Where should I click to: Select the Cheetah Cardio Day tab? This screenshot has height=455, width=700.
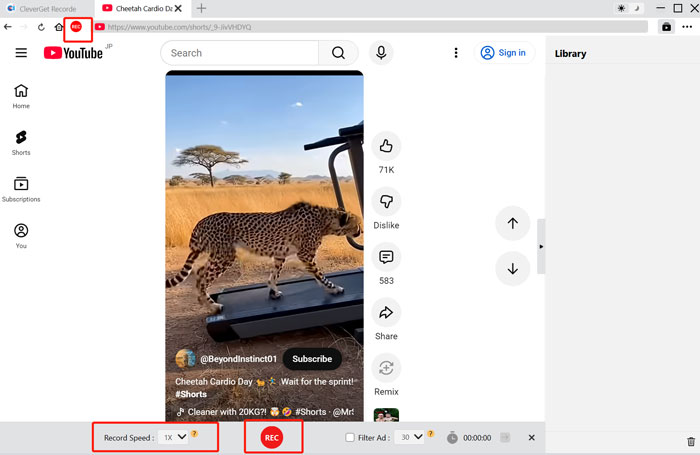[x=143, y=8]
